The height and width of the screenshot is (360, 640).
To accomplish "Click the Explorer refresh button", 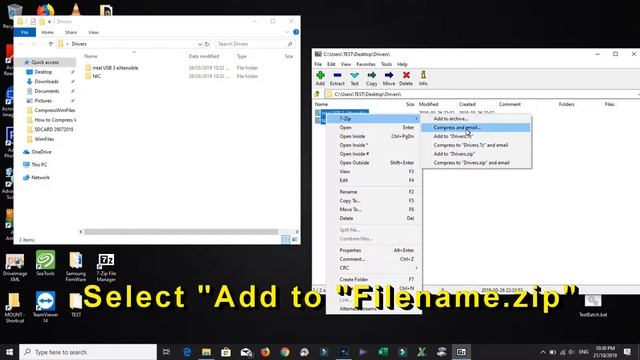I will (207, 44).
